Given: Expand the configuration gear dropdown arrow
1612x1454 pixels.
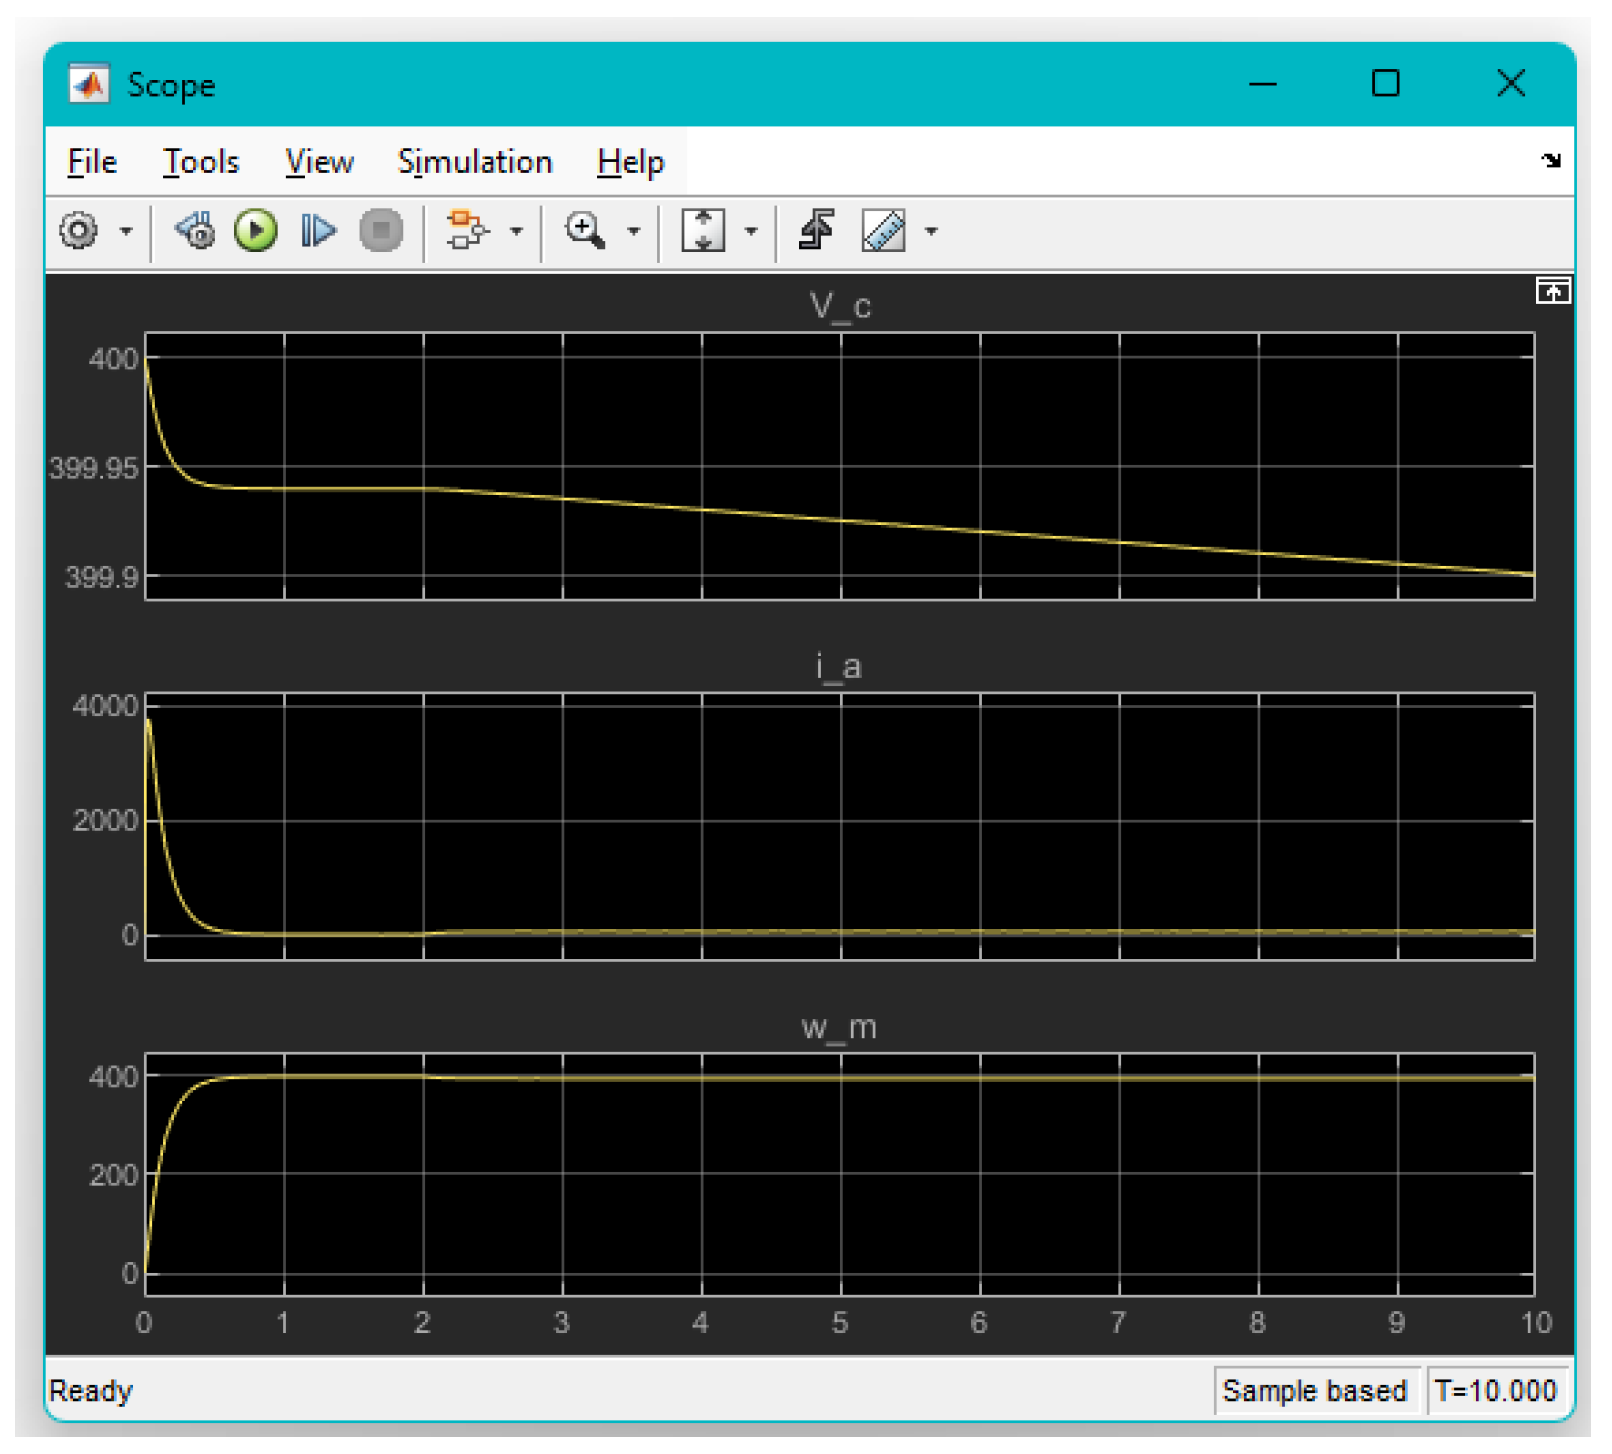Looking at the screenshot, I should pyautogui.click(x=126, y=232).
